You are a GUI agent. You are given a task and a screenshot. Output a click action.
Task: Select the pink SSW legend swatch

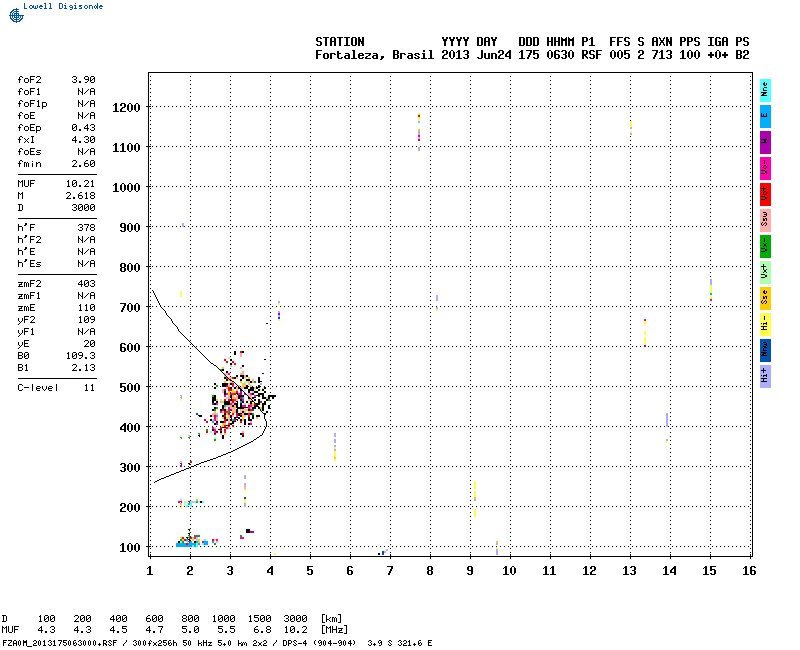[x=765, y=220]
